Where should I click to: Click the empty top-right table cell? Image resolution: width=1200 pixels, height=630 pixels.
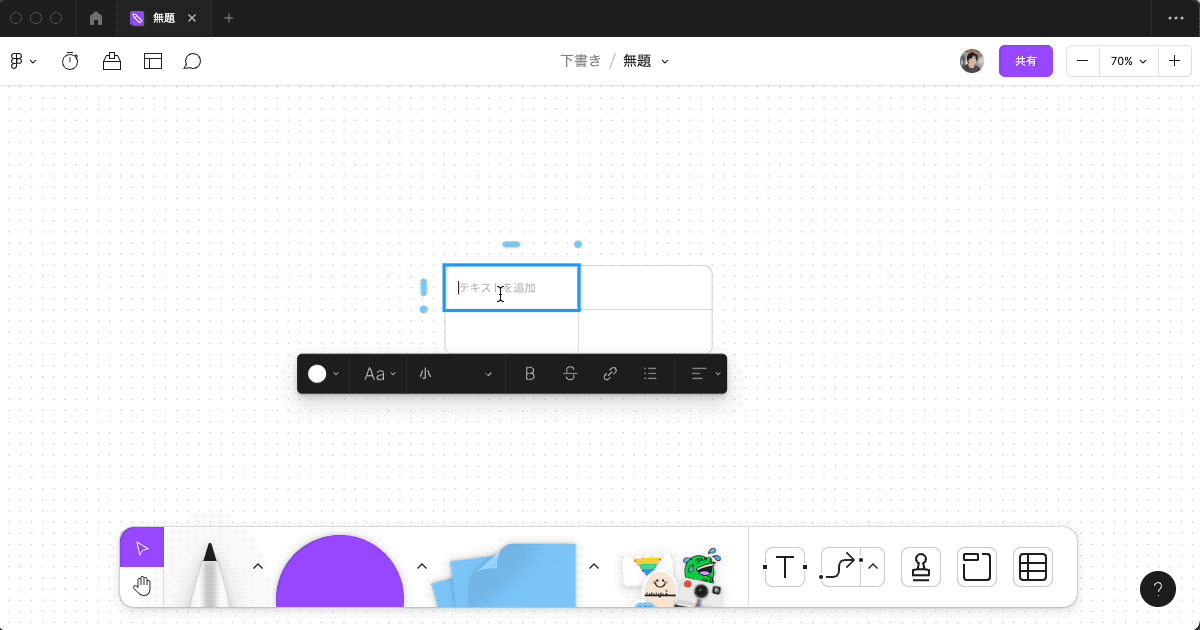click(x=645, y=288)
